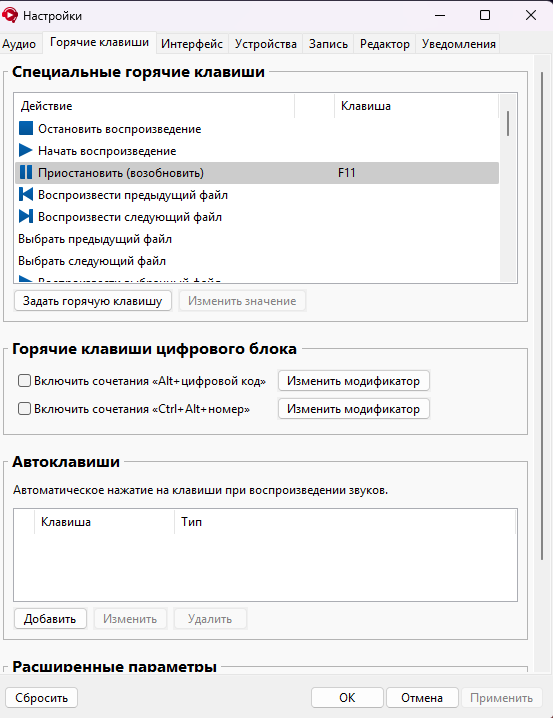This screenshot has width=553, height=718.
Task: Go to the Устройства tab
Action: pyautogui.click(x=266, y=44)
